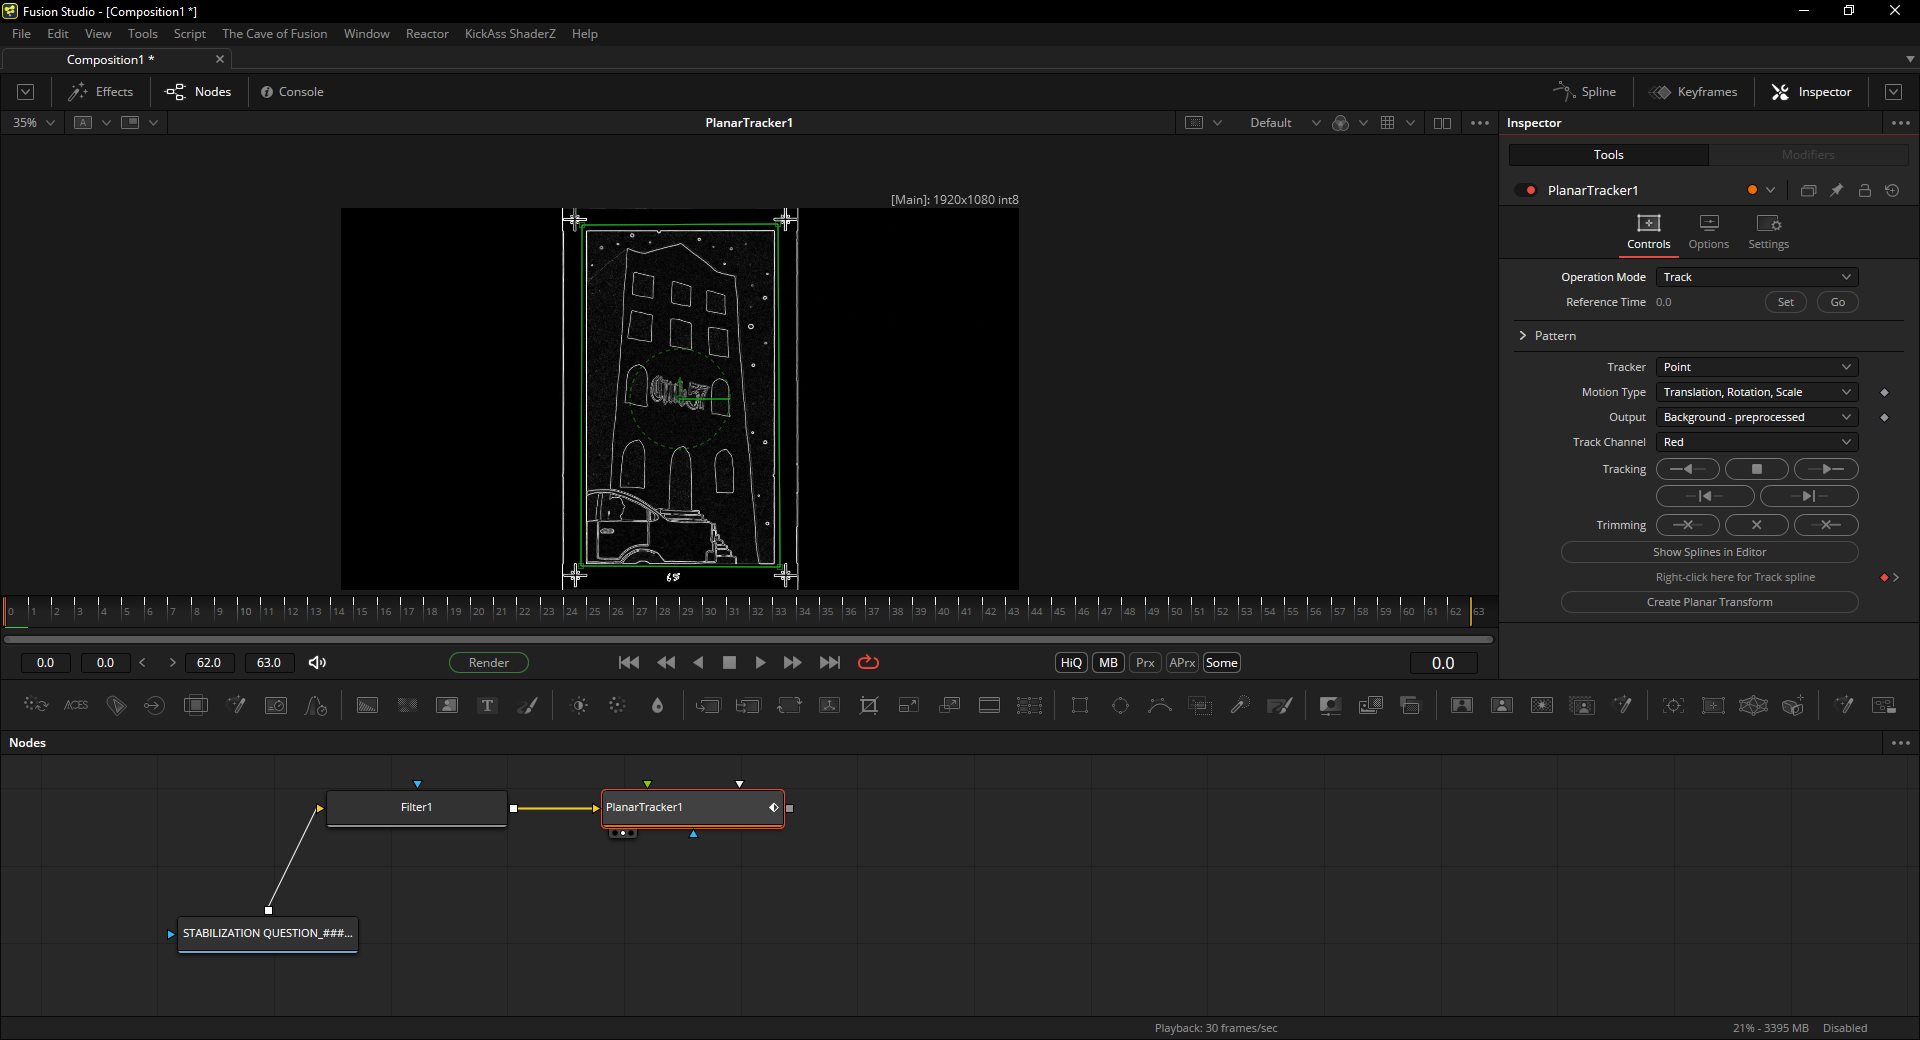Toggle PlanarTracker1 enable switch
The height and width of the screenshot is (1040, 1920).
tap(1526, 190)
